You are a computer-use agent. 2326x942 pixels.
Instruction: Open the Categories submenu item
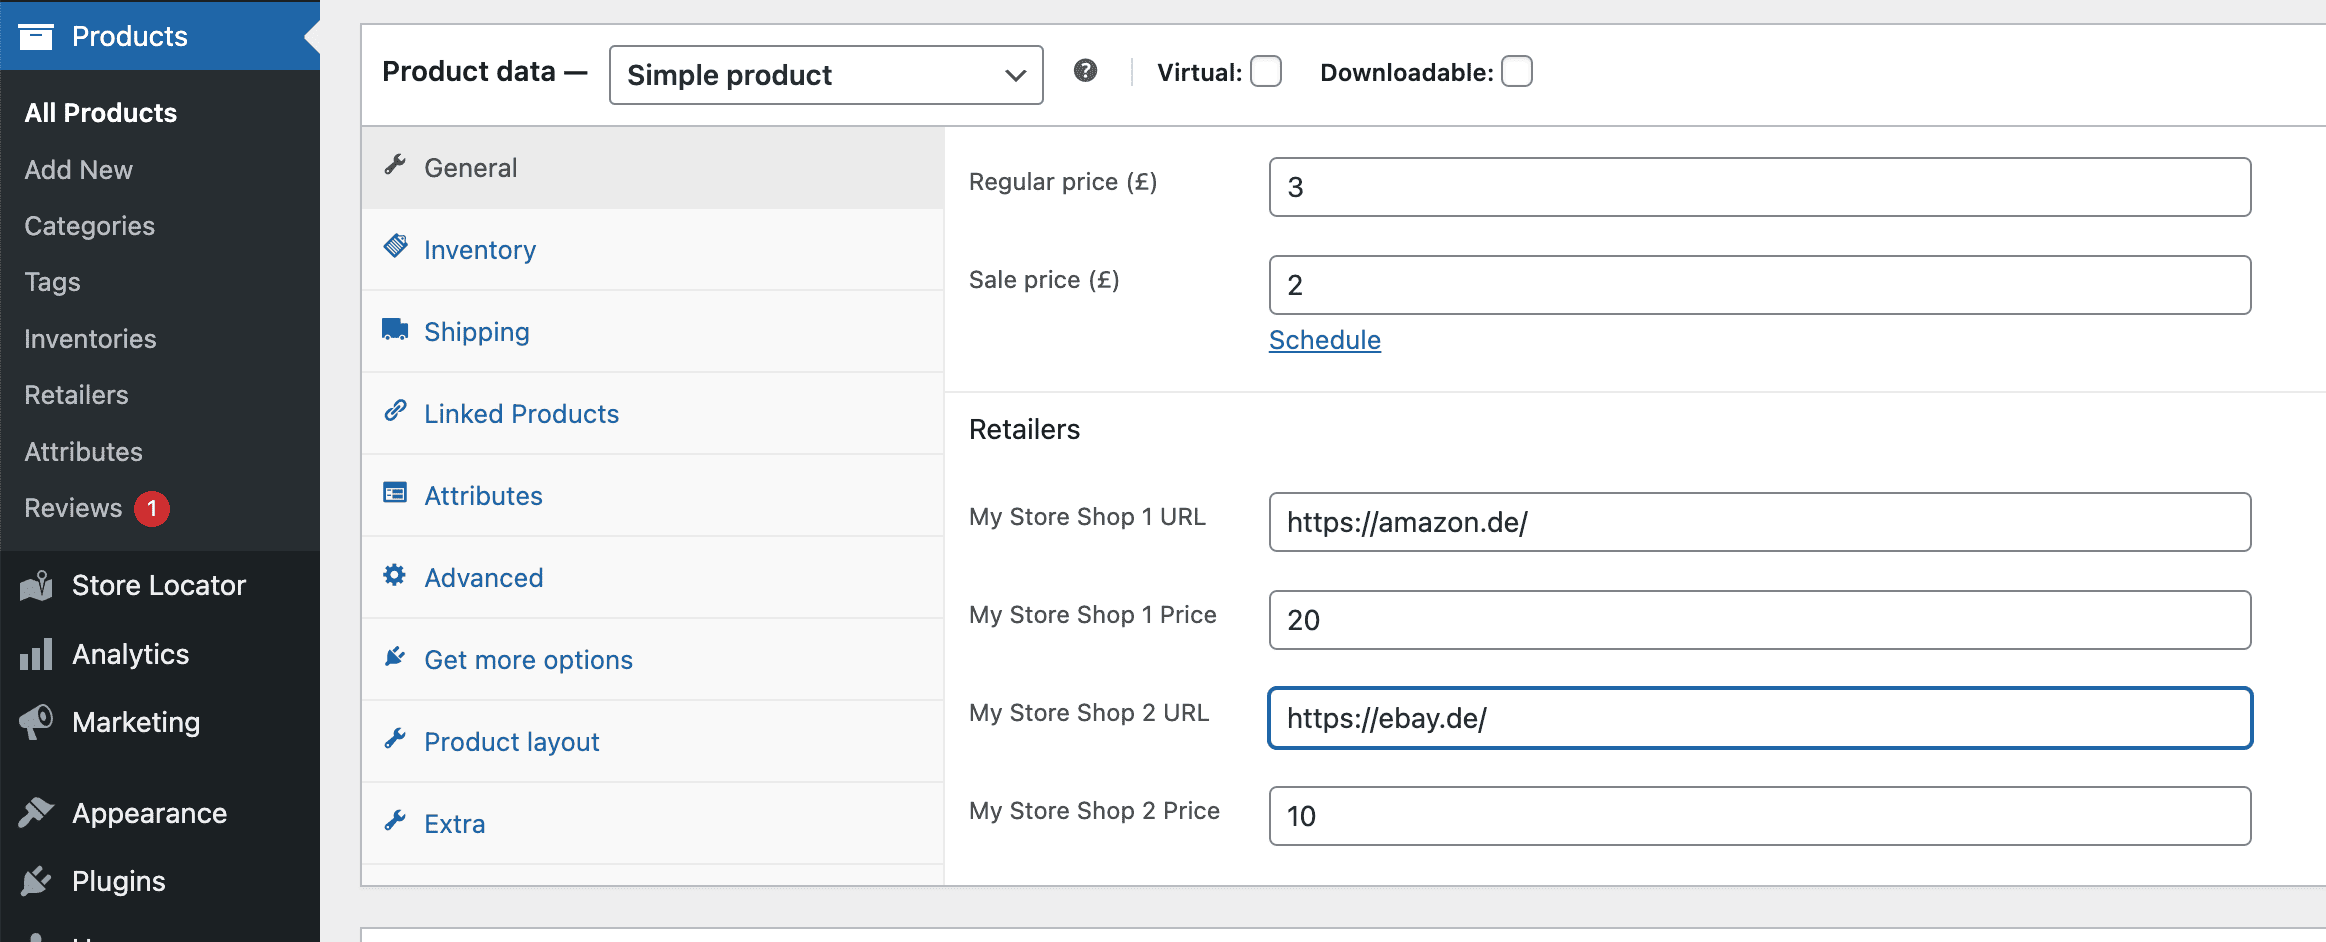(90, 226)
